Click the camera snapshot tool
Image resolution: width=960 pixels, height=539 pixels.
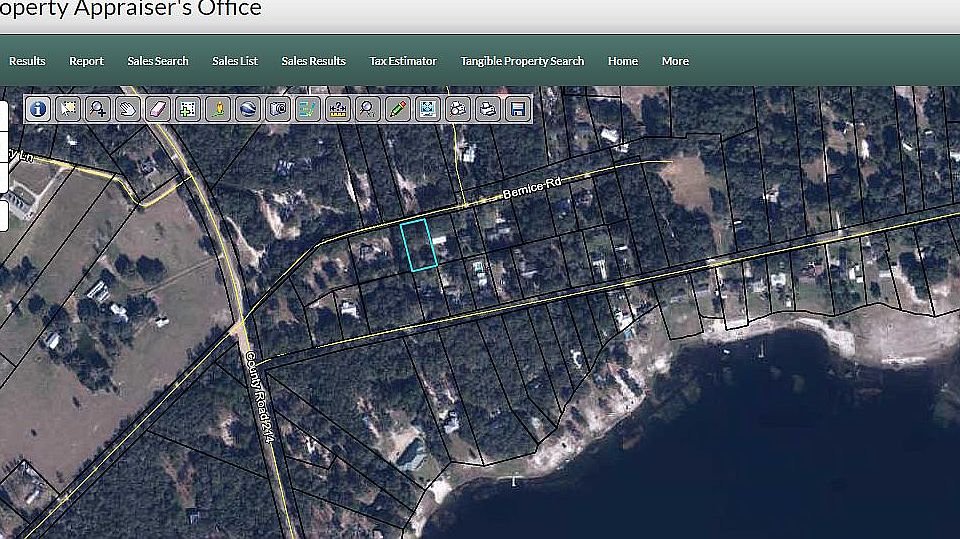(x=278, y=109)
